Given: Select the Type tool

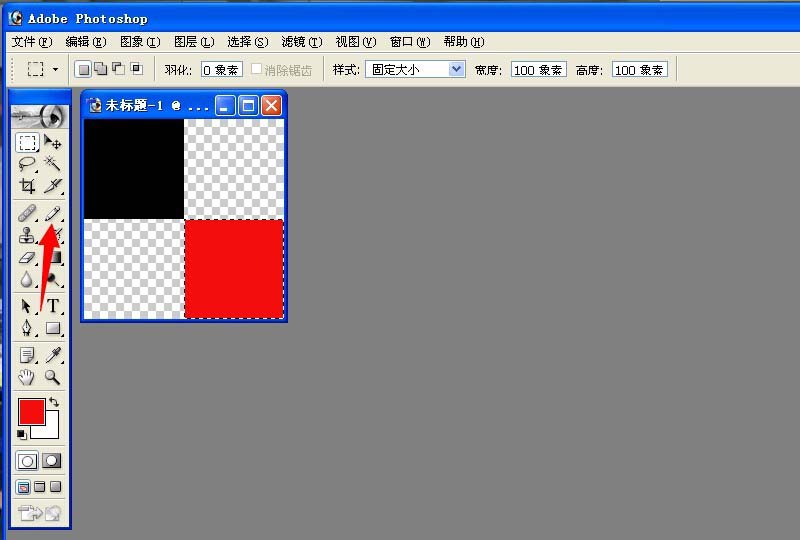Looking at the screenshot, I should click(53, 306).
